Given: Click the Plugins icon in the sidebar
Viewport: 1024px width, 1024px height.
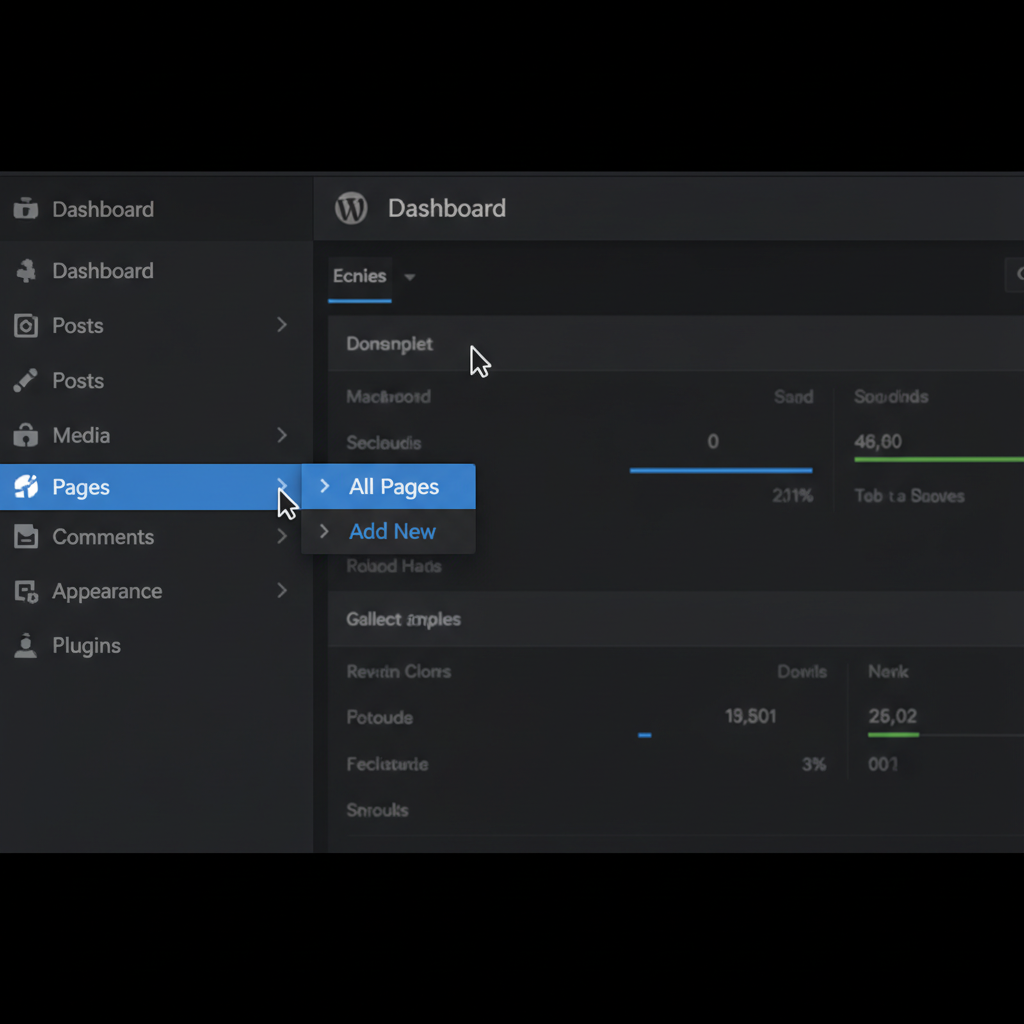Looking at the screenshot, I should click(26, 646).
